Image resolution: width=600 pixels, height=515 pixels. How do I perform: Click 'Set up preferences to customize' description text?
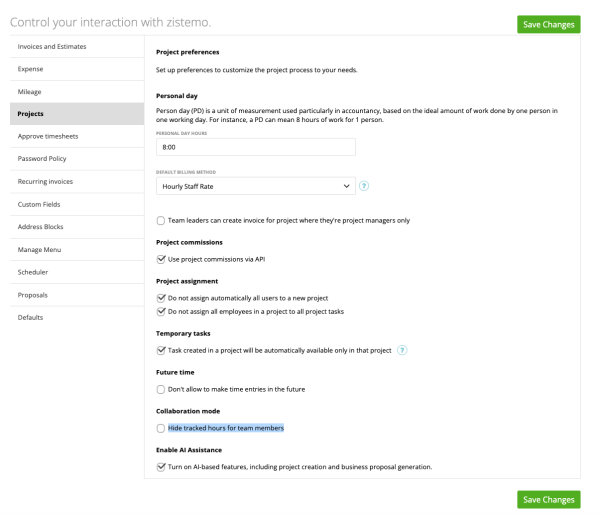256,70
